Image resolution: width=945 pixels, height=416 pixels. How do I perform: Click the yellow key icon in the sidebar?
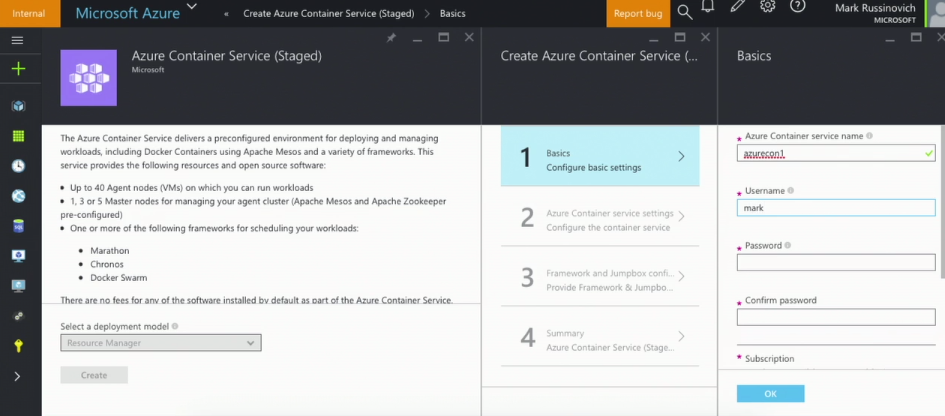[18, 345]
